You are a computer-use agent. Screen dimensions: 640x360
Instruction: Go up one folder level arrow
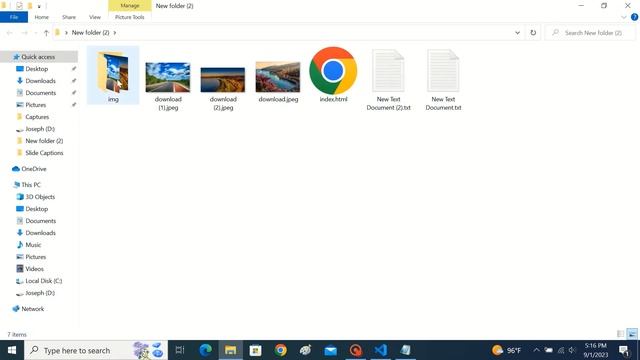coord(46,33)
